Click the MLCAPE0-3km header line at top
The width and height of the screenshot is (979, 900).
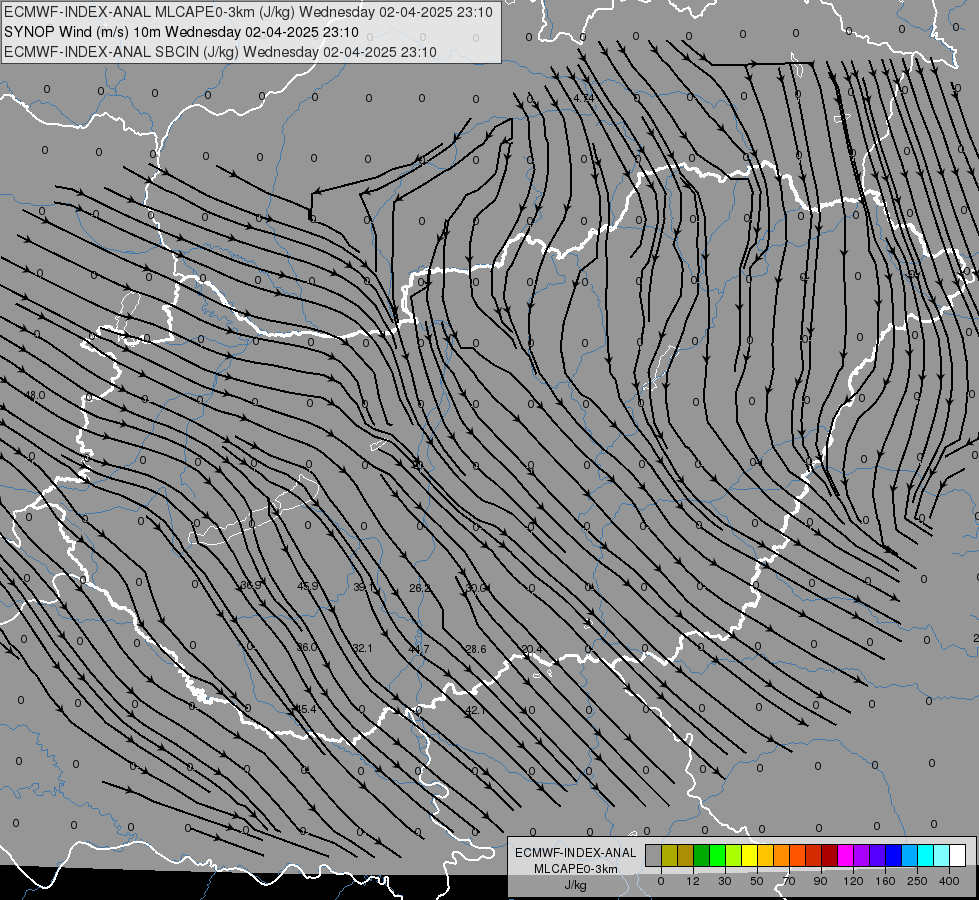(x=248, y=12)
